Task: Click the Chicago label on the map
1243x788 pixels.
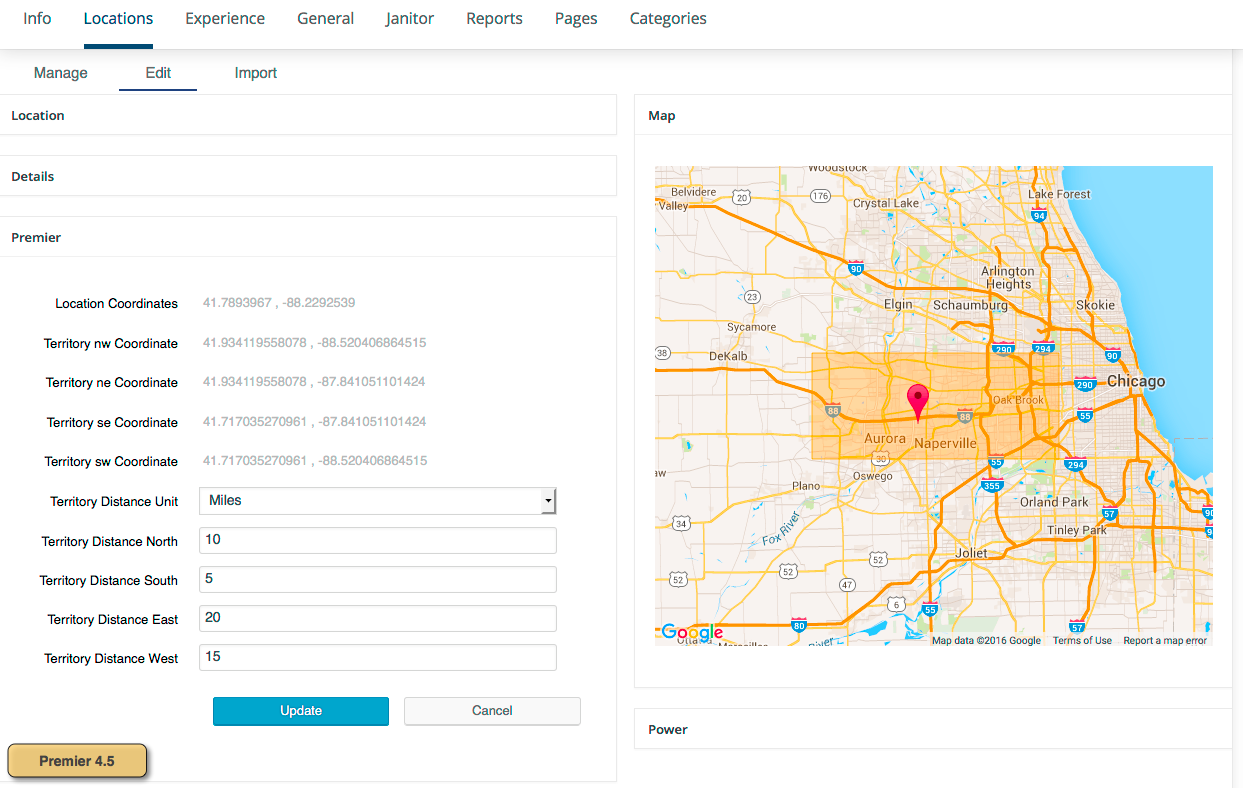Action: 1136,382
